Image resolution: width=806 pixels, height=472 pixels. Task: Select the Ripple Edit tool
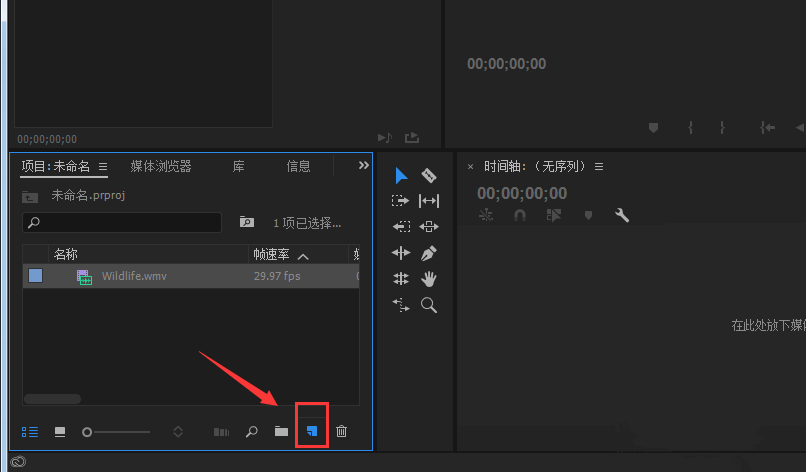tap(401, 253)
